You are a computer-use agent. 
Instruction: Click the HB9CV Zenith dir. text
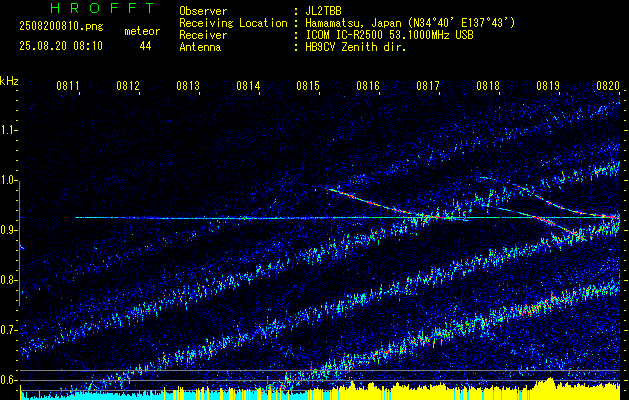click(356, 47)
